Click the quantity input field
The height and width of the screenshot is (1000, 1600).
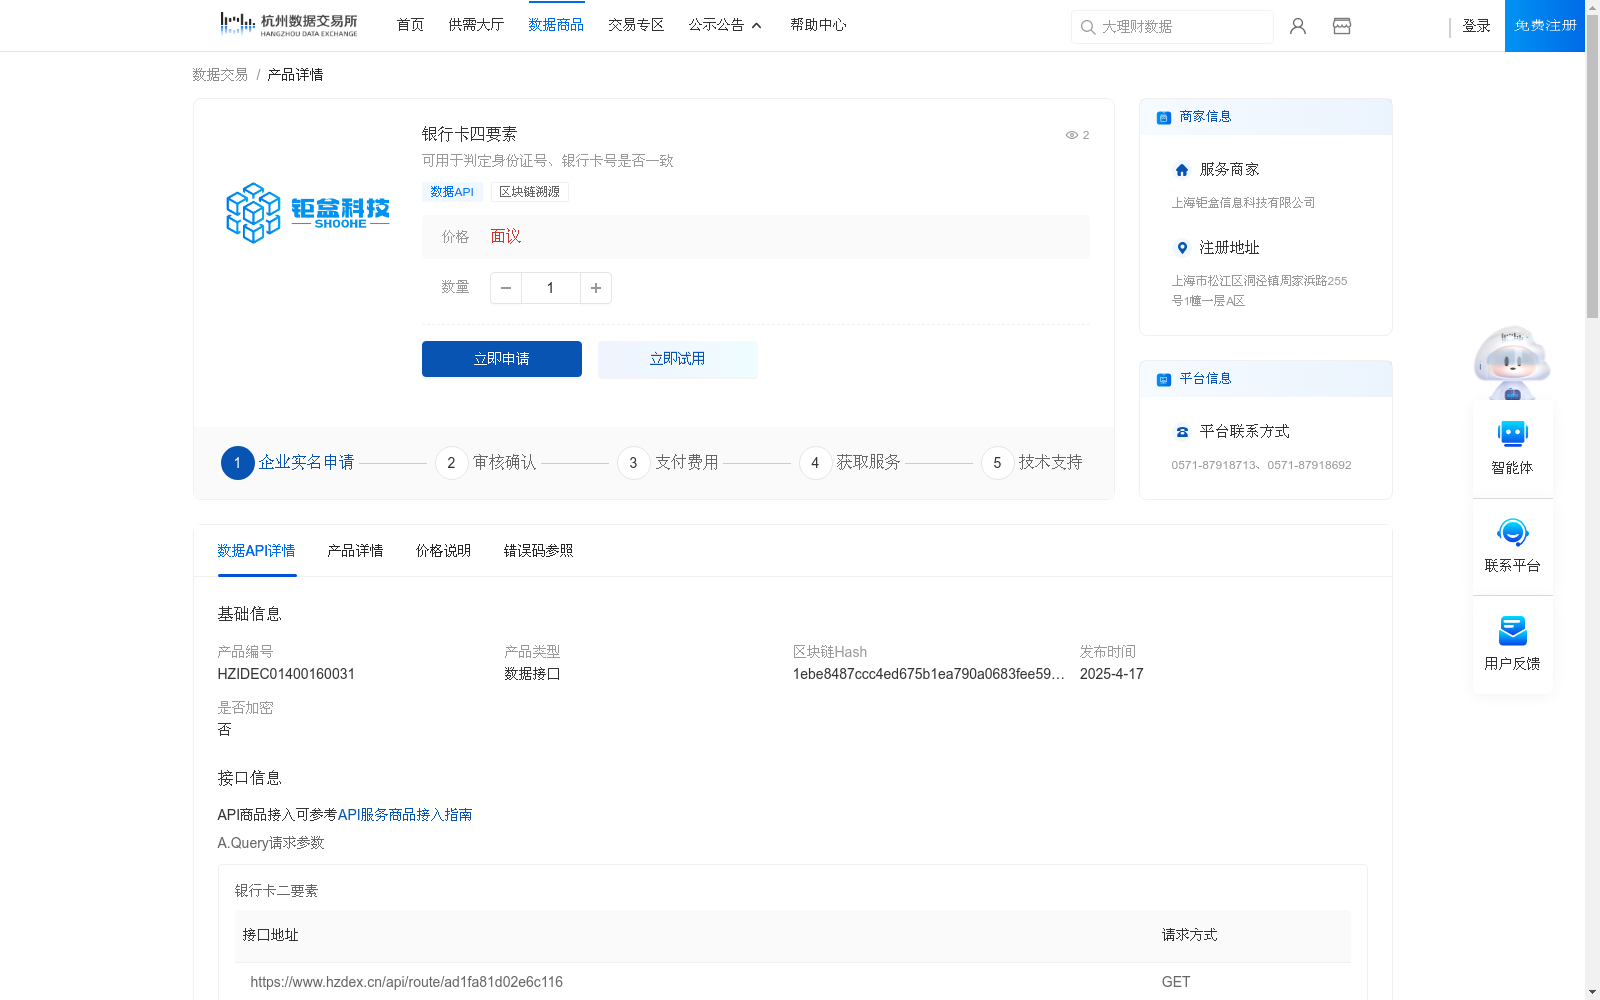click(x=550, y=288)
